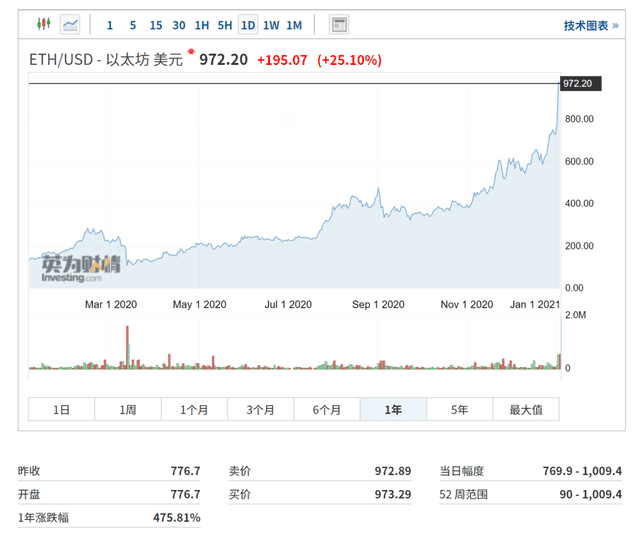
Task: Select the area line chart icon
Action: tap(71, 24)
